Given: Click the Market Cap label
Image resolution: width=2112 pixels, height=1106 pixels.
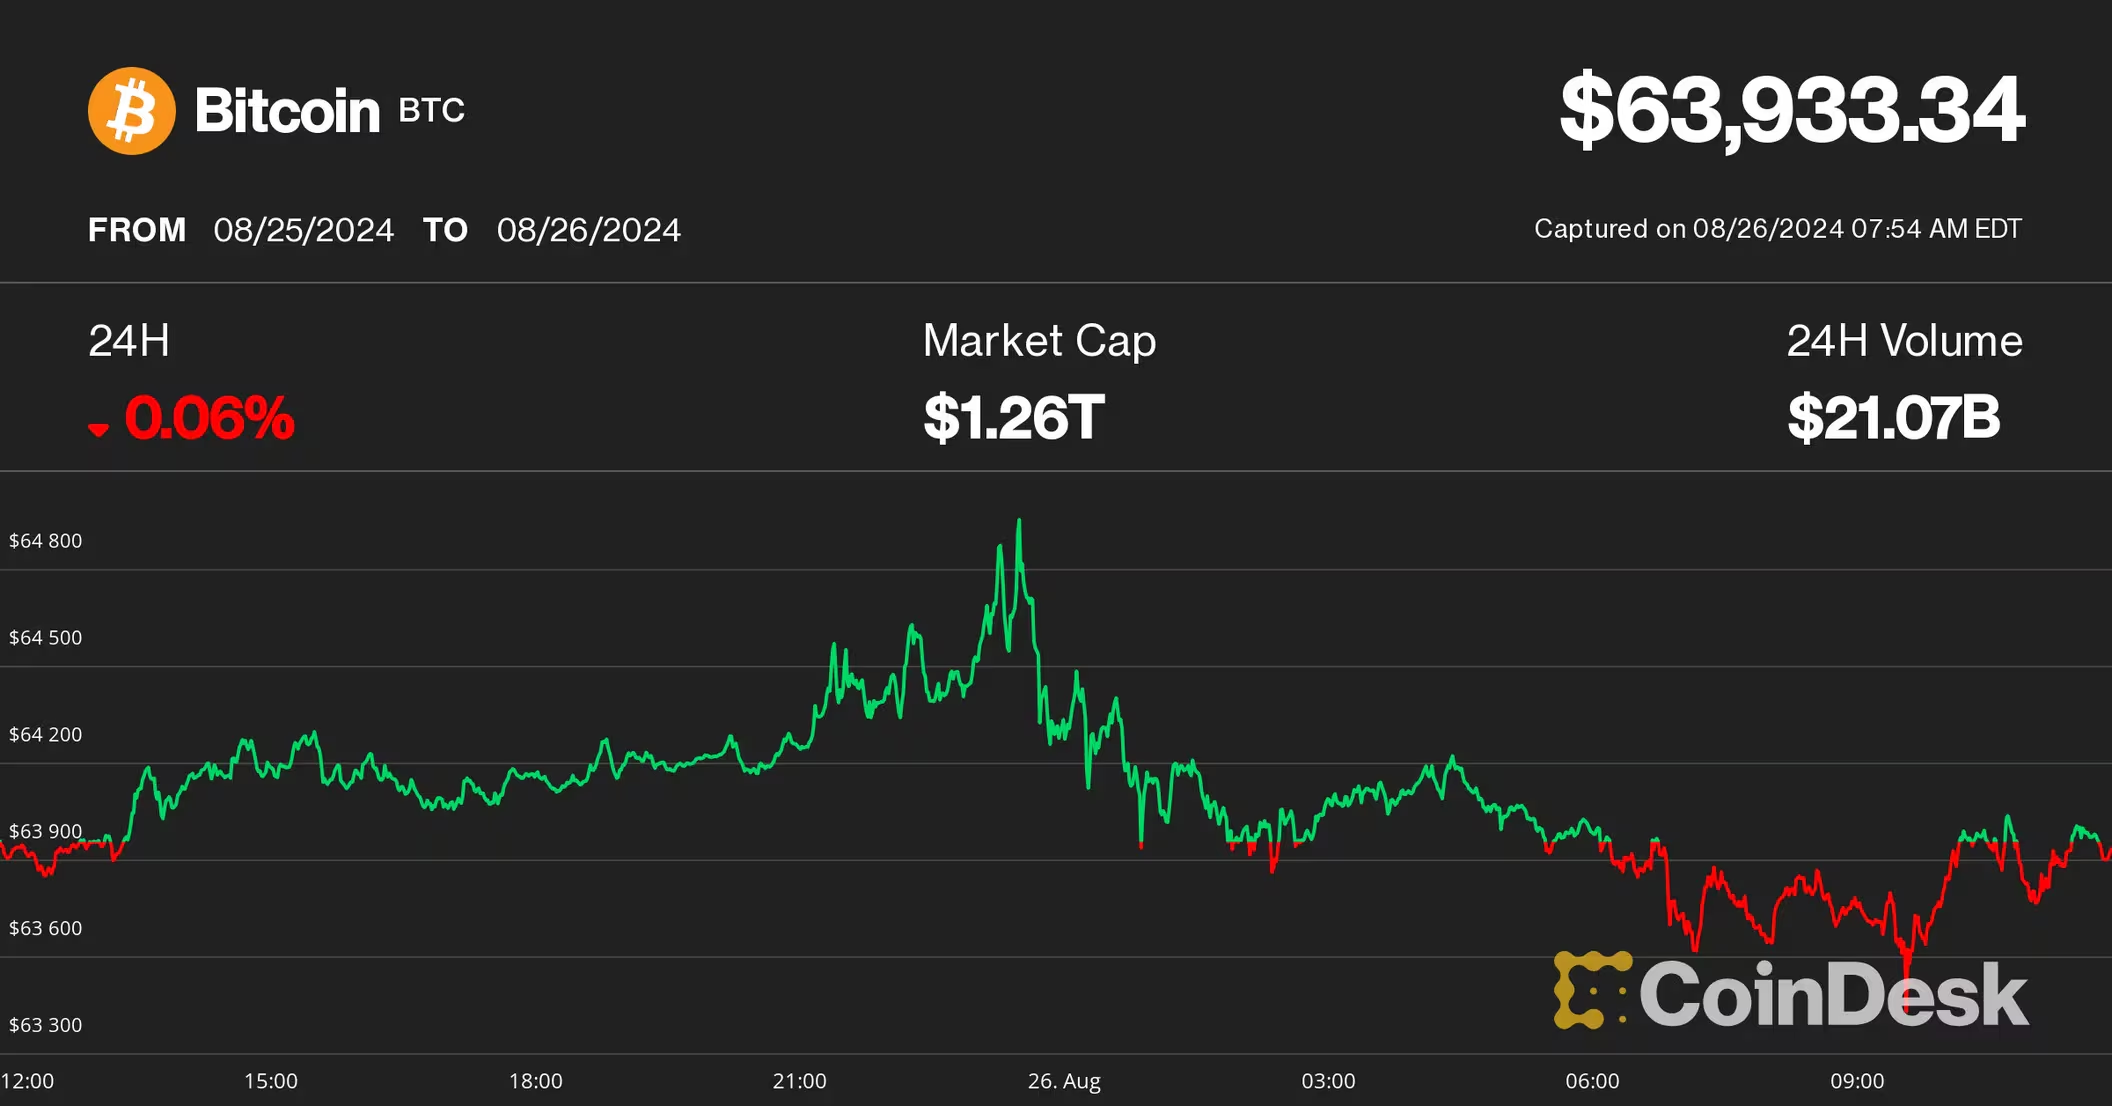Looking at the screenshot, I should 1039,341.
